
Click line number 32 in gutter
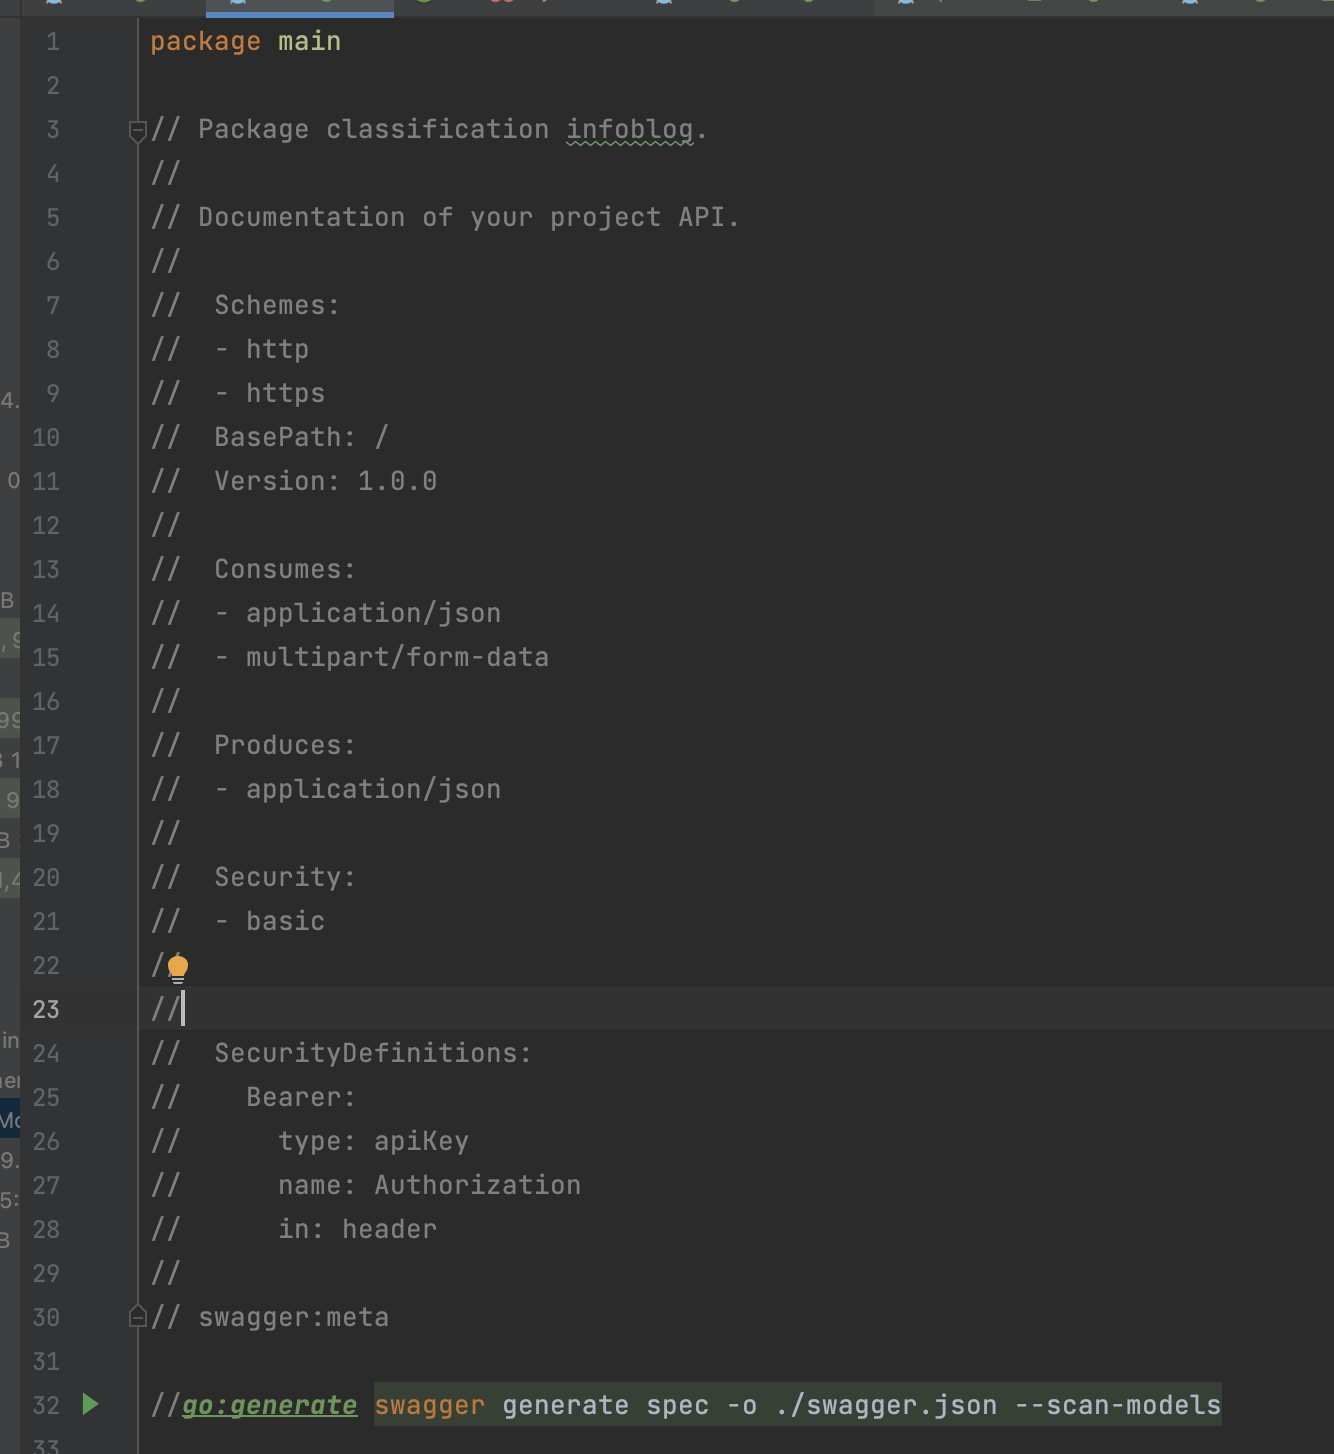coord(46,1405)
